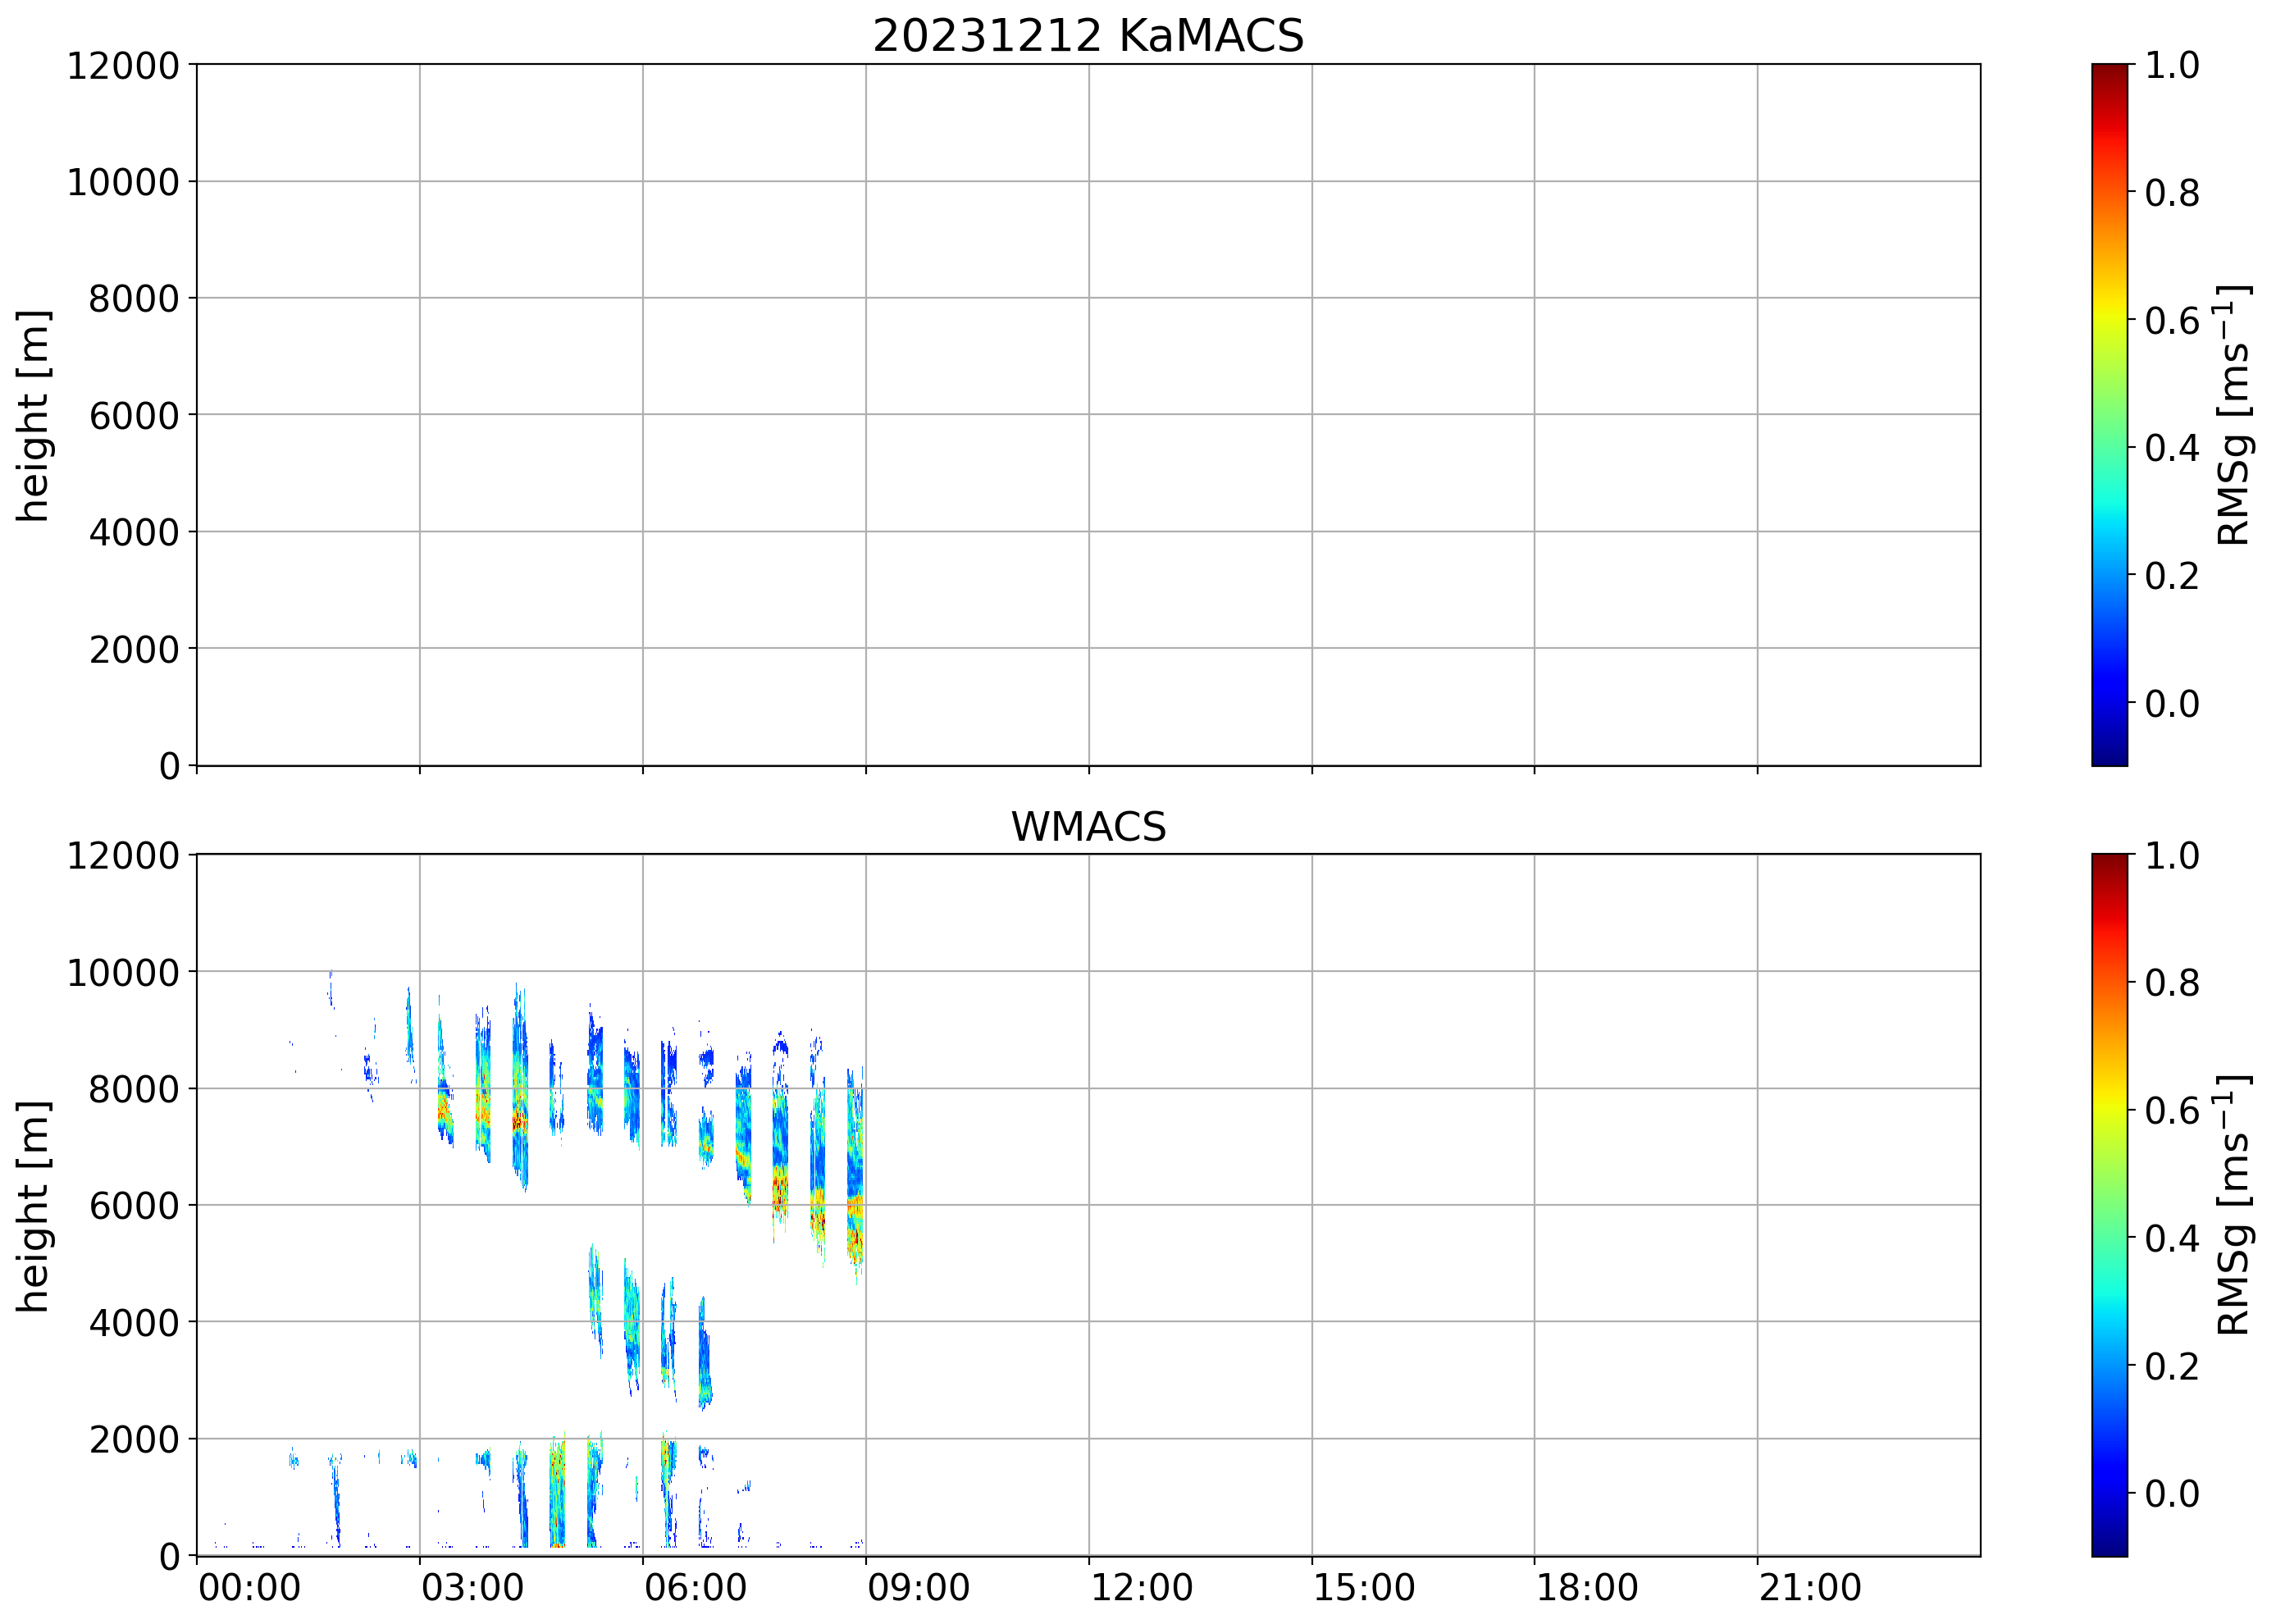Click the 0.6 tick on the top colorbar
2276x1624 pixels.
(2172, 321)
